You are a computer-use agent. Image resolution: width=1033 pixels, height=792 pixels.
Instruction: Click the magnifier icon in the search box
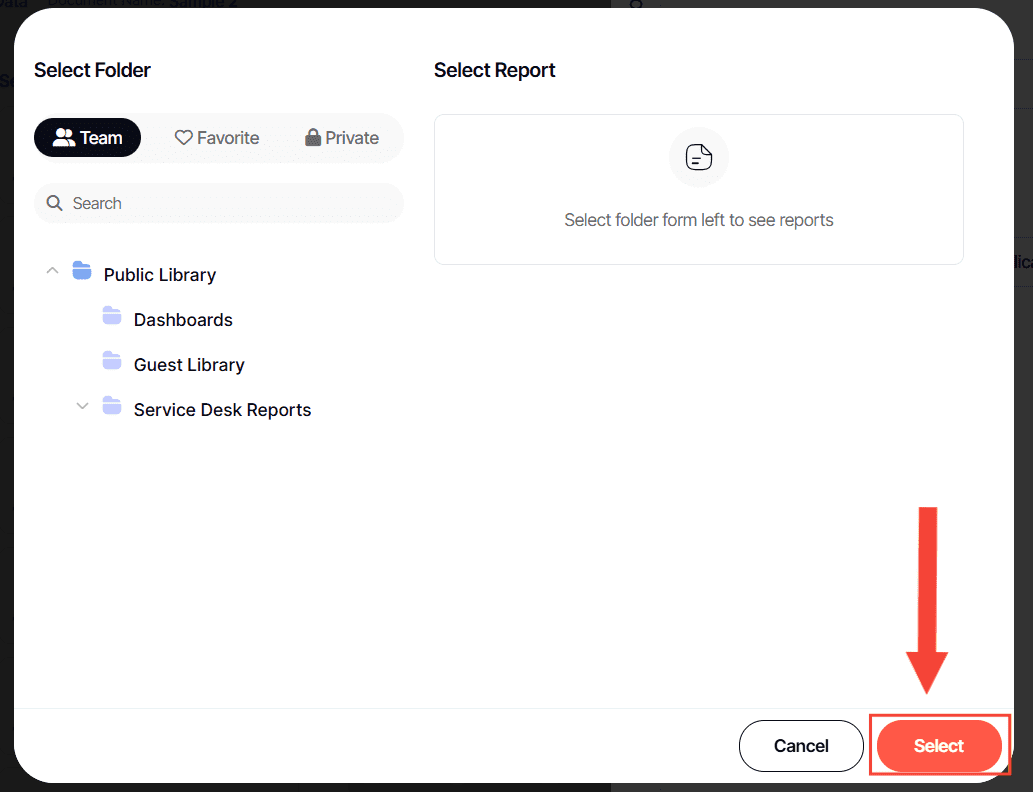tap(55, 203)
